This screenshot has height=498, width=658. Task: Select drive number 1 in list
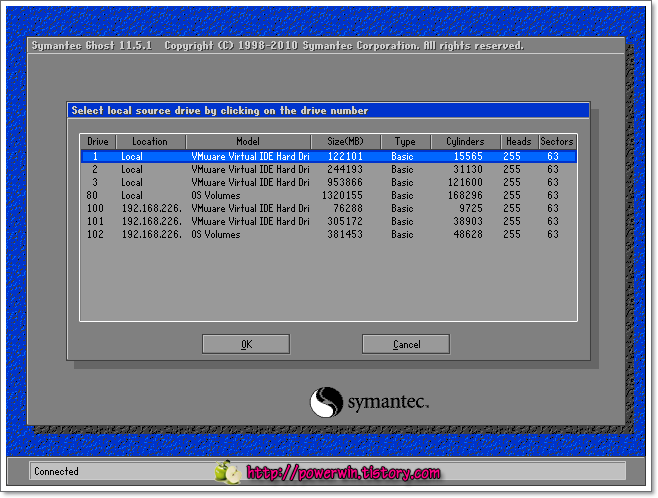point(329,156)
